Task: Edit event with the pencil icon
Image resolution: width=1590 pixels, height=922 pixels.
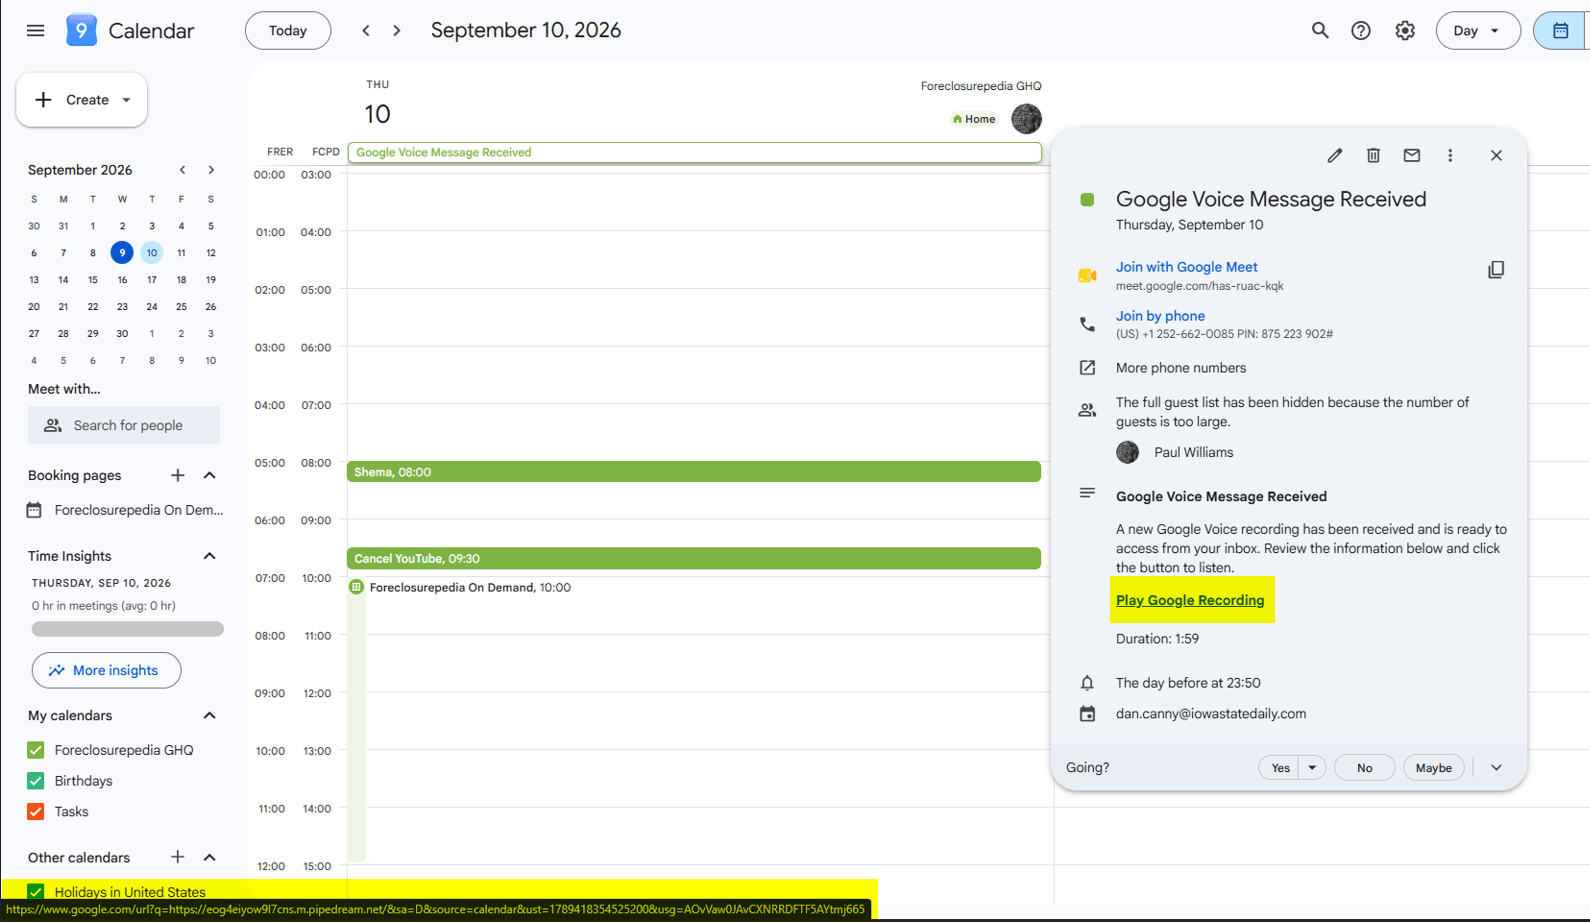Action: (1334, 155)
